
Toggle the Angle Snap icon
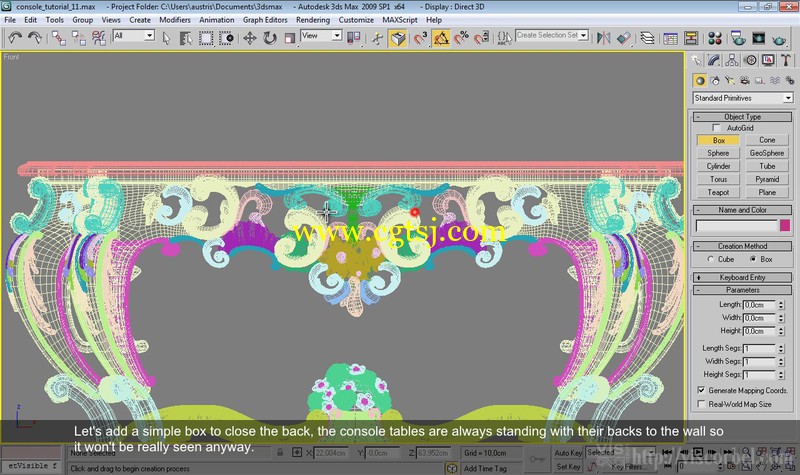(441, 38)
